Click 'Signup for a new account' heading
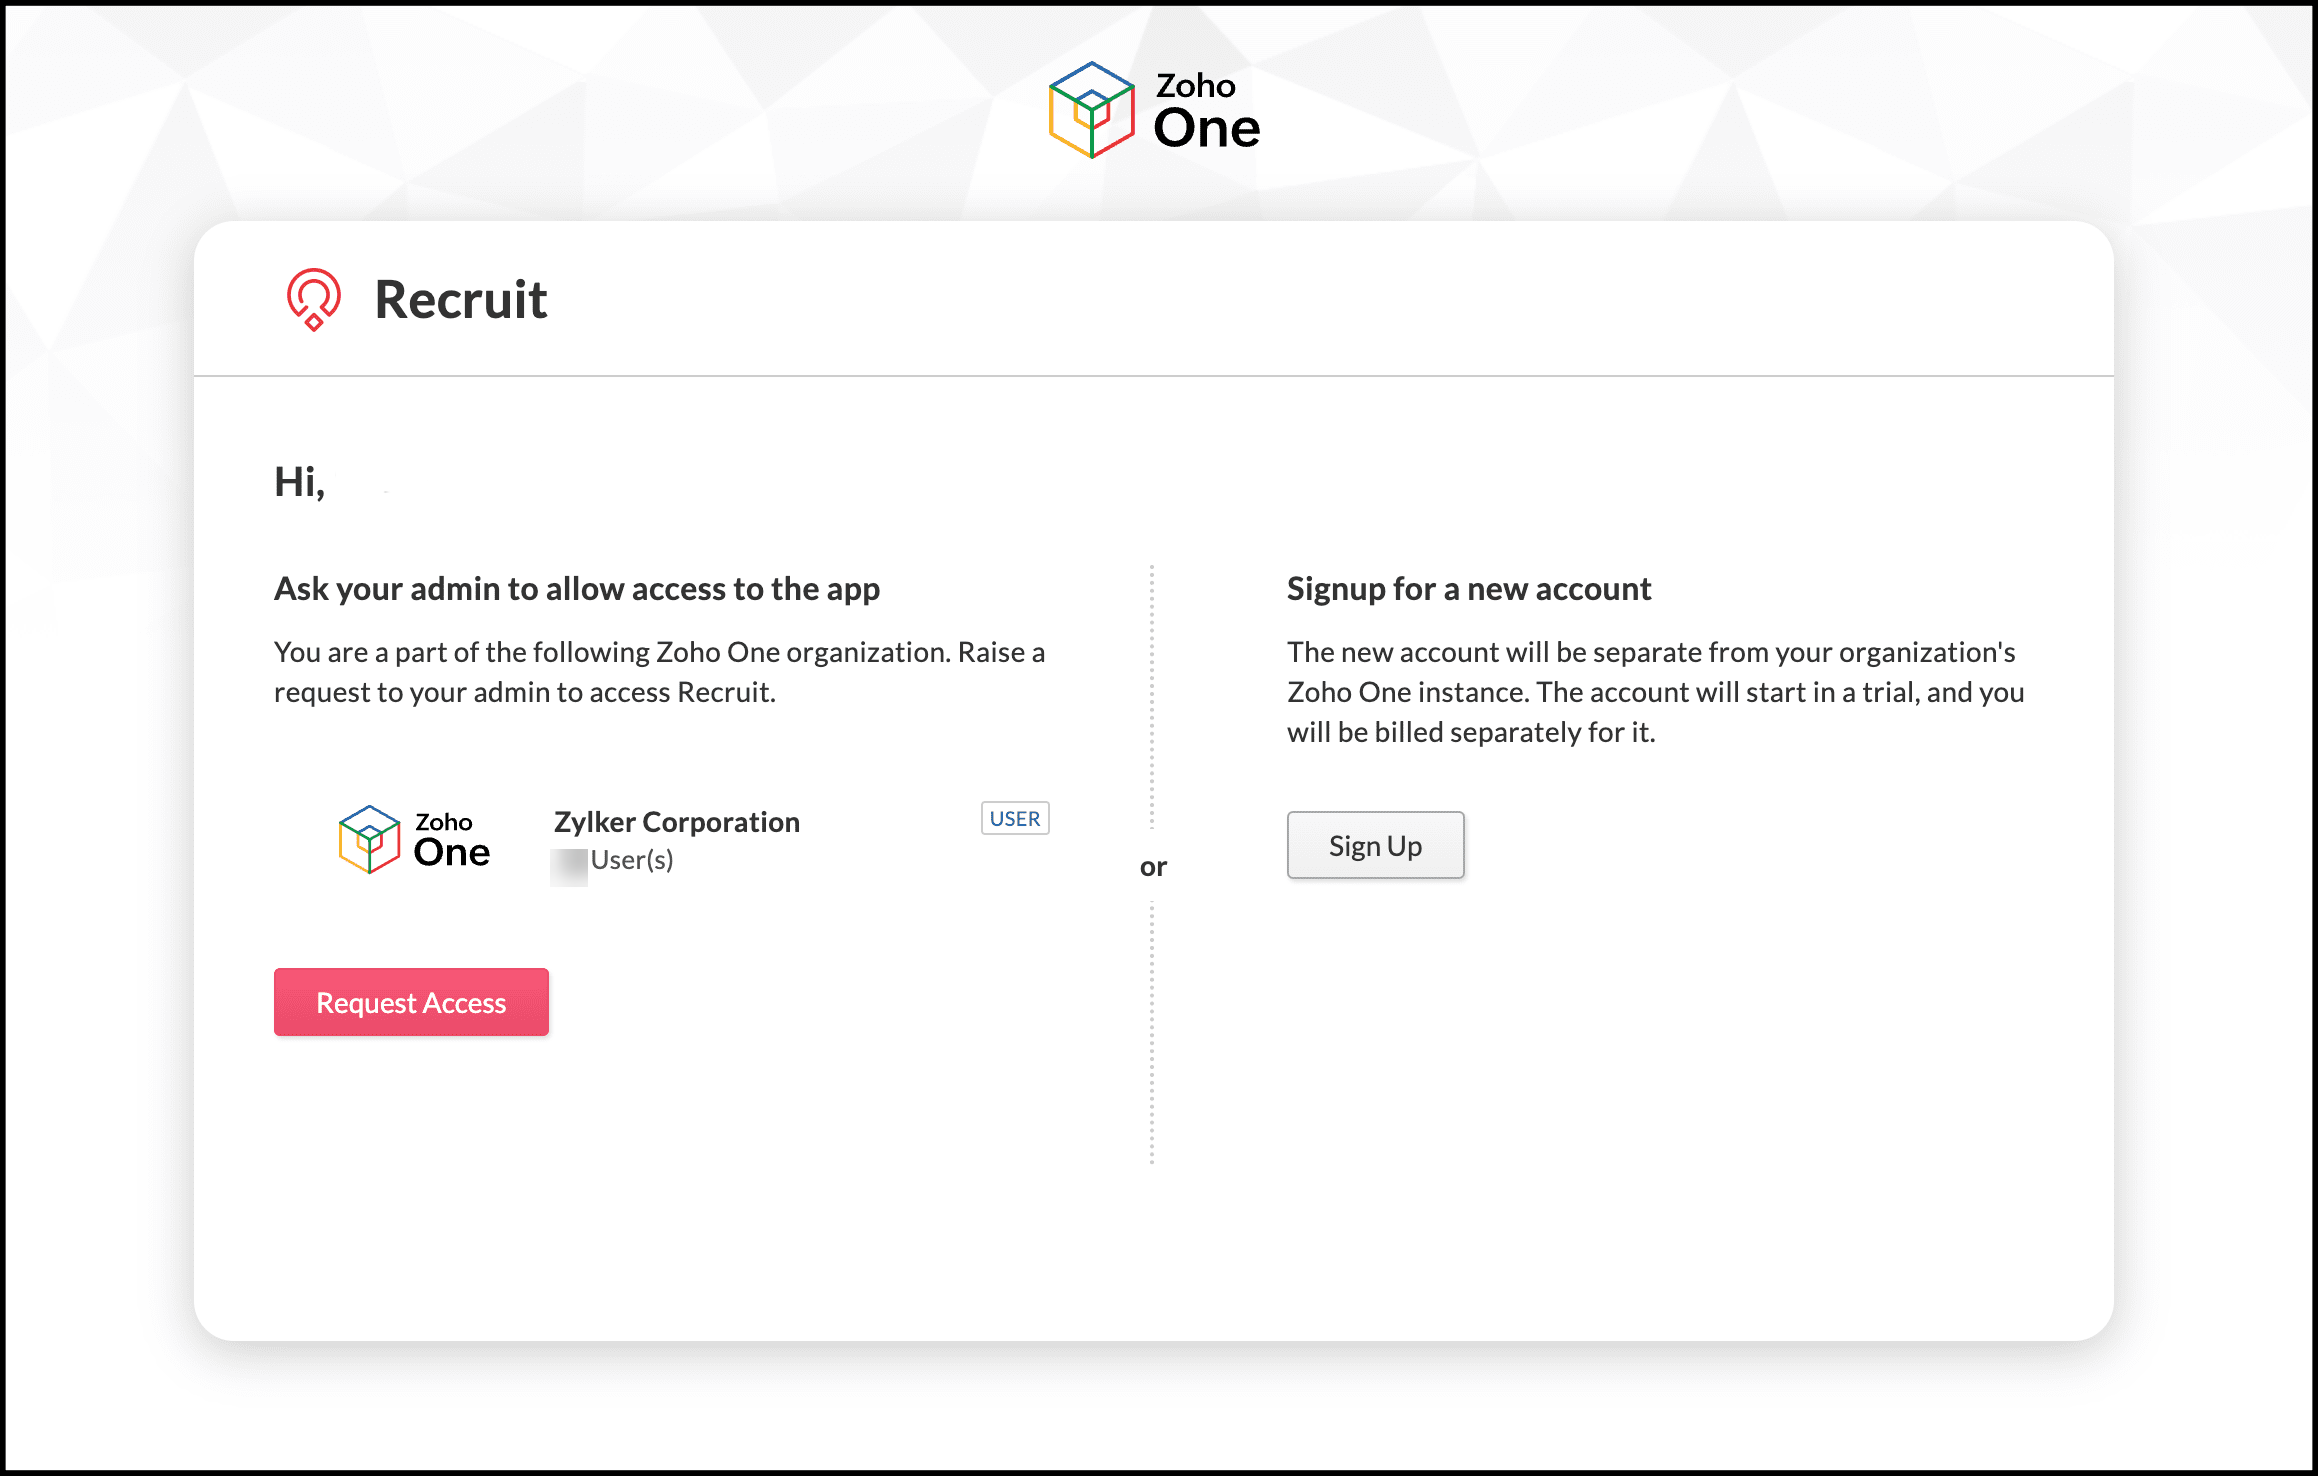 coord(1469,589)
